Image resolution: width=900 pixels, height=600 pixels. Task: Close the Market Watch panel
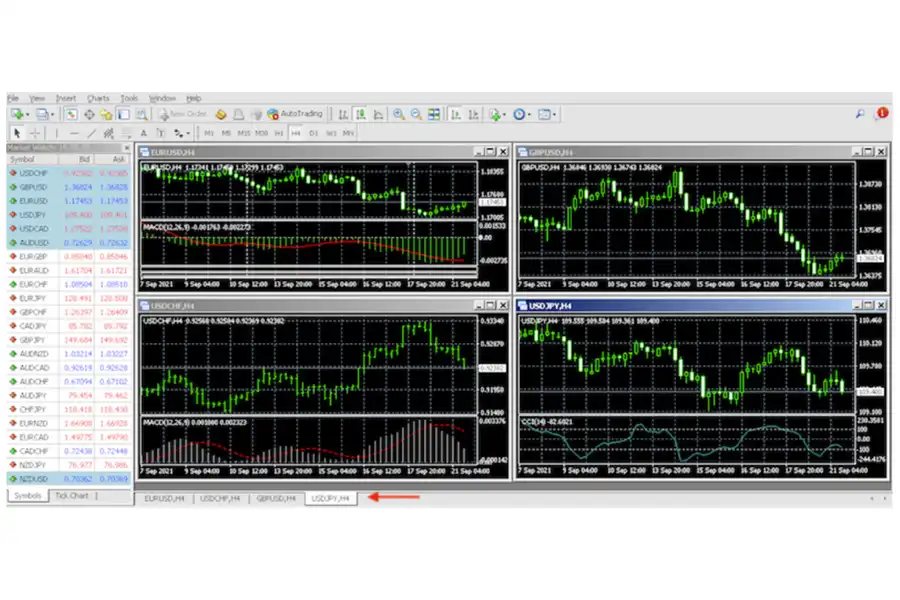[127, 148]
